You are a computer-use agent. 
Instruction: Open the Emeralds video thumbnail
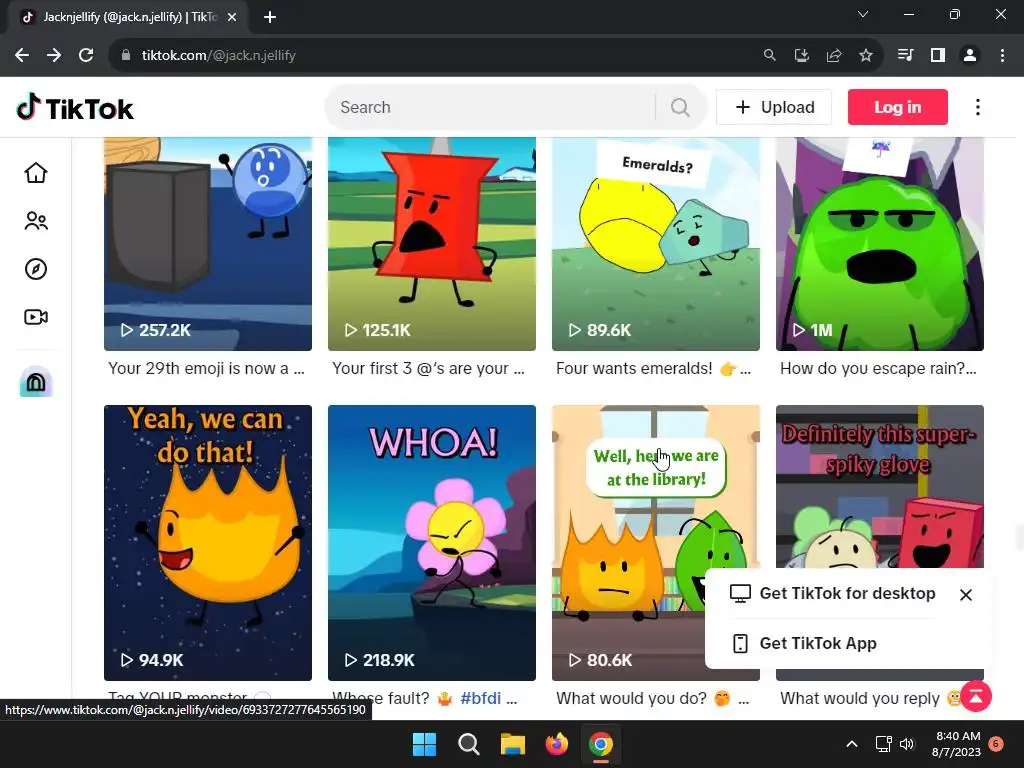[x=656, y=244]
